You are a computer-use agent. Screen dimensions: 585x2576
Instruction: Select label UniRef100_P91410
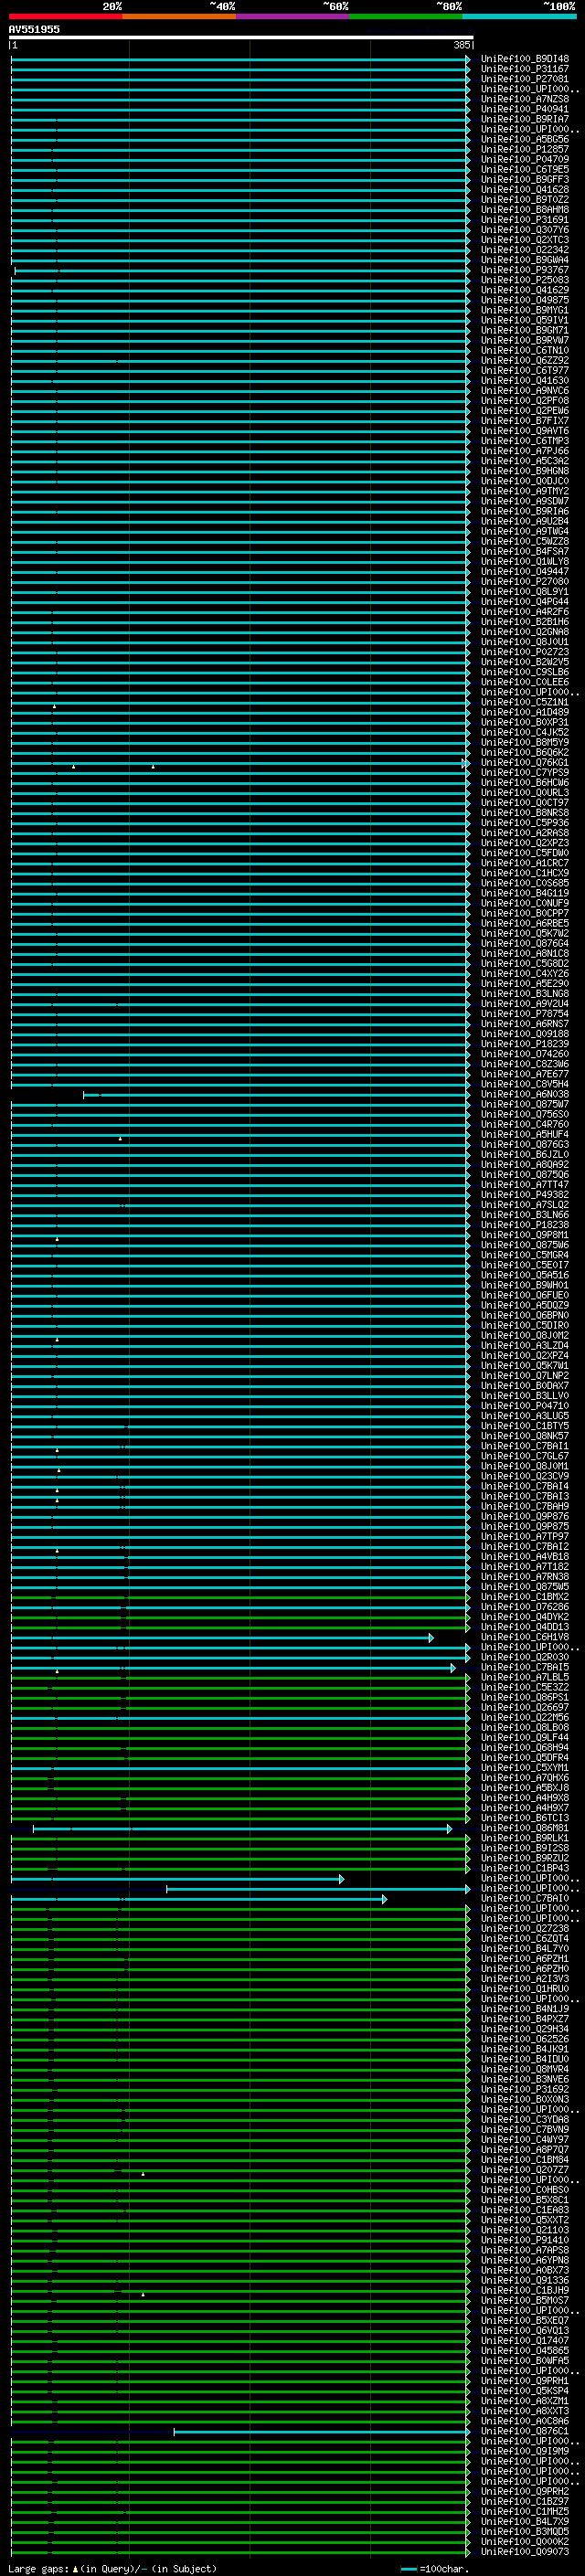tap(525, 2240)
